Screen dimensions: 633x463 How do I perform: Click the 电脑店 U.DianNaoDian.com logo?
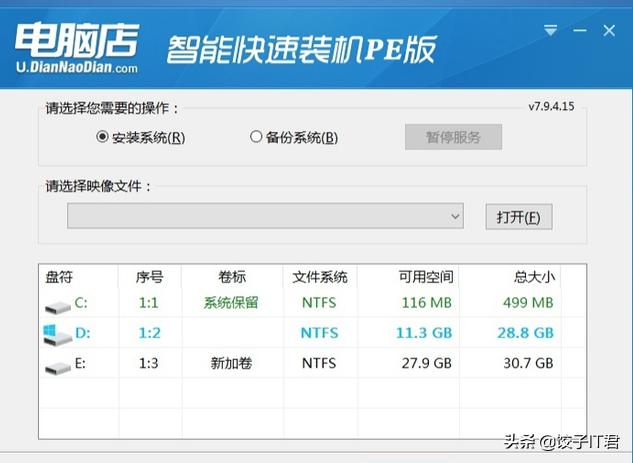click(x=77, y=48)
